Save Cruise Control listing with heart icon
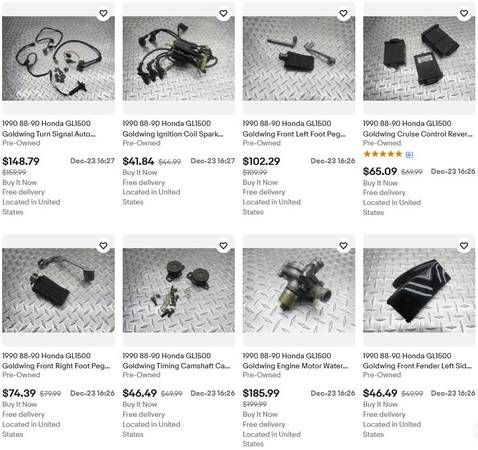The height and width of the screenshot is (450, 478). [464, 13]
